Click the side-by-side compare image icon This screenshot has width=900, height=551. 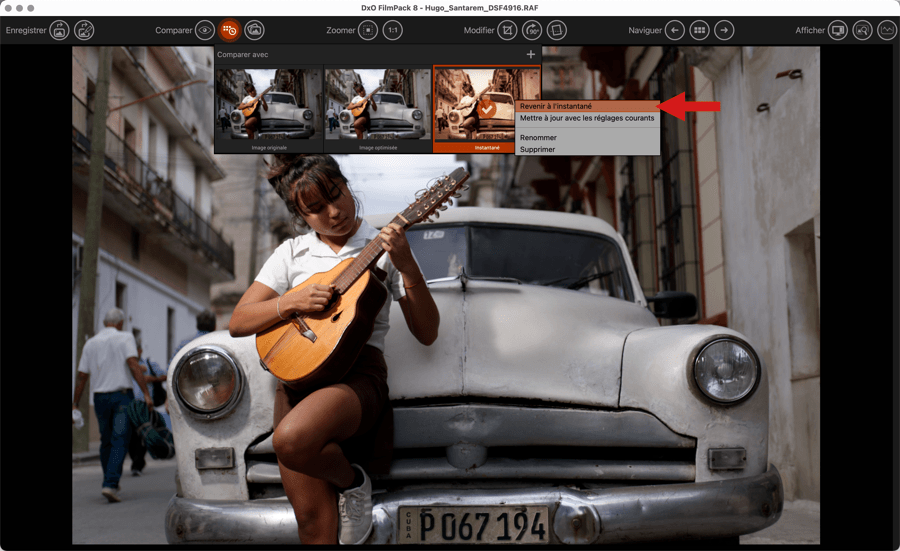[x=255, y=31]
